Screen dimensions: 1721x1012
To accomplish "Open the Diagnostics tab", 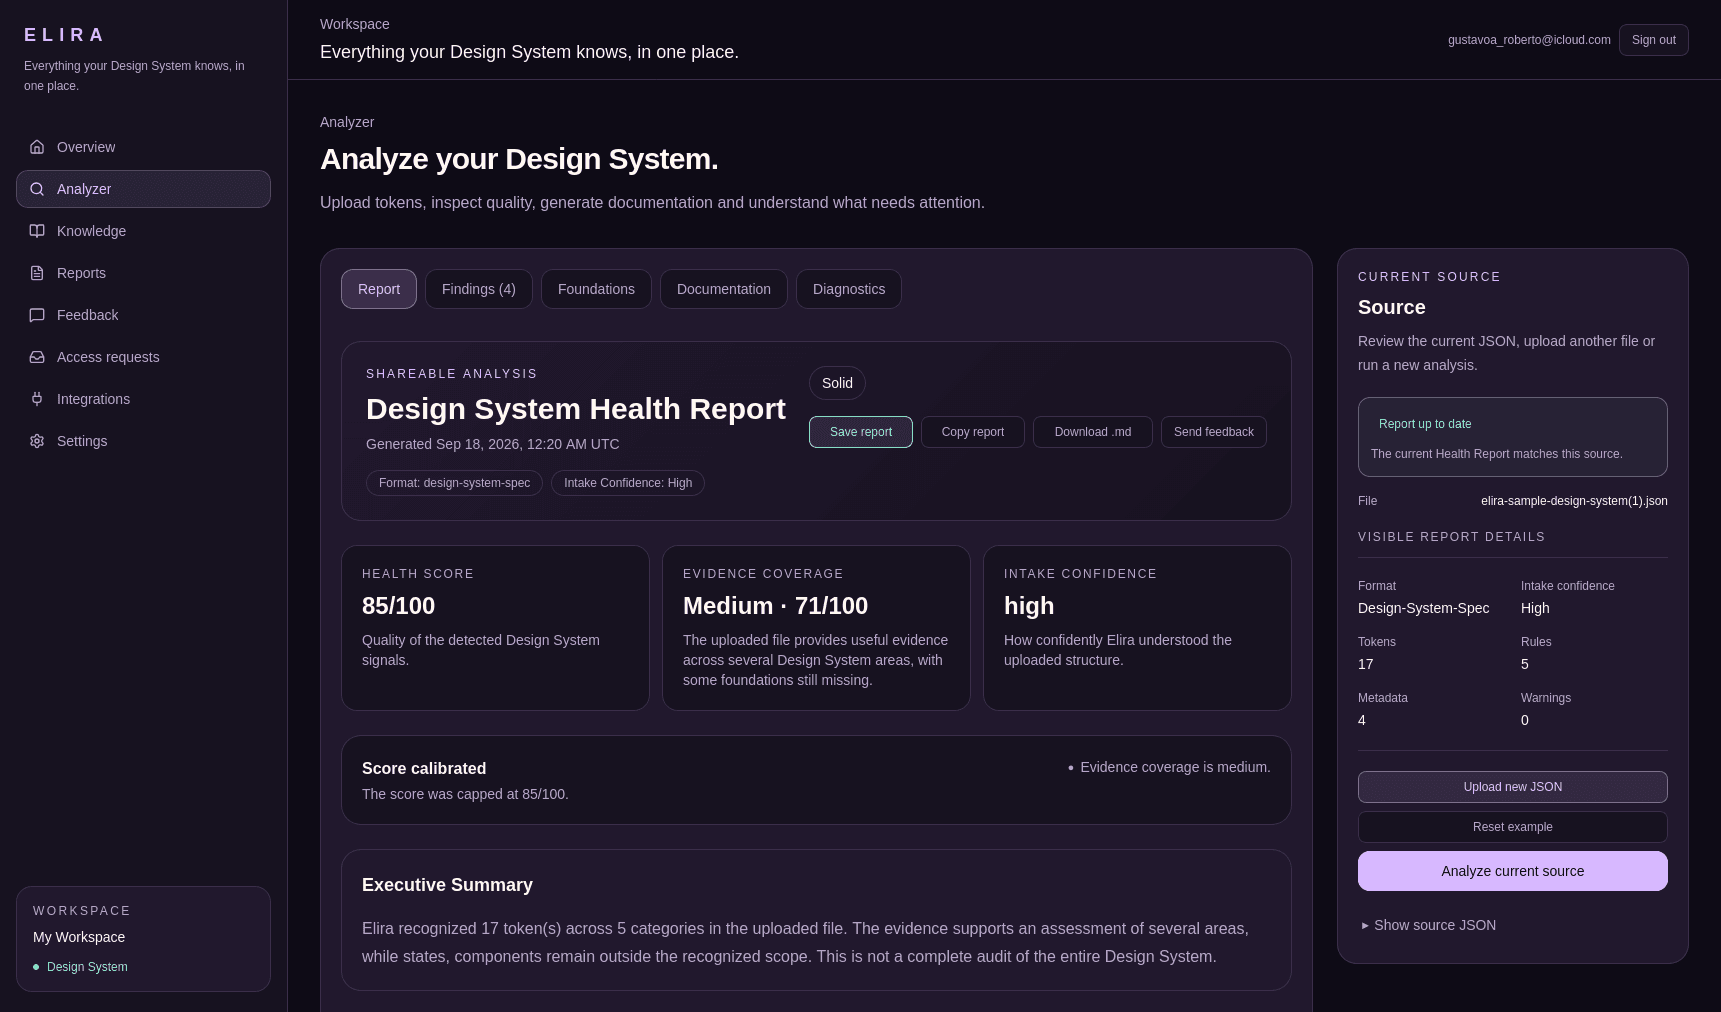I will pyautogui.click(x=849, y=289).
